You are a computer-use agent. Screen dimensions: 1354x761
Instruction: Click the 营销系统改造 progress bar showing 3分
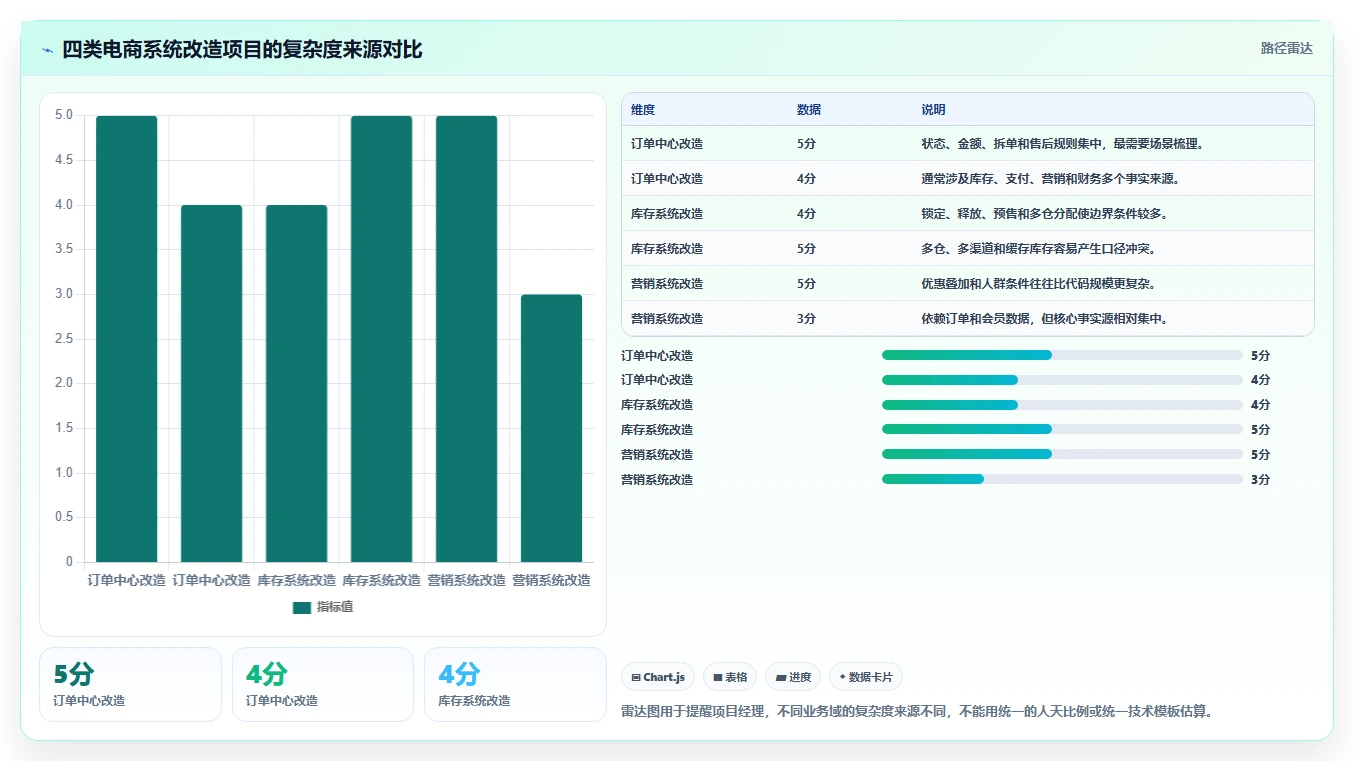tap(1062, 479)
